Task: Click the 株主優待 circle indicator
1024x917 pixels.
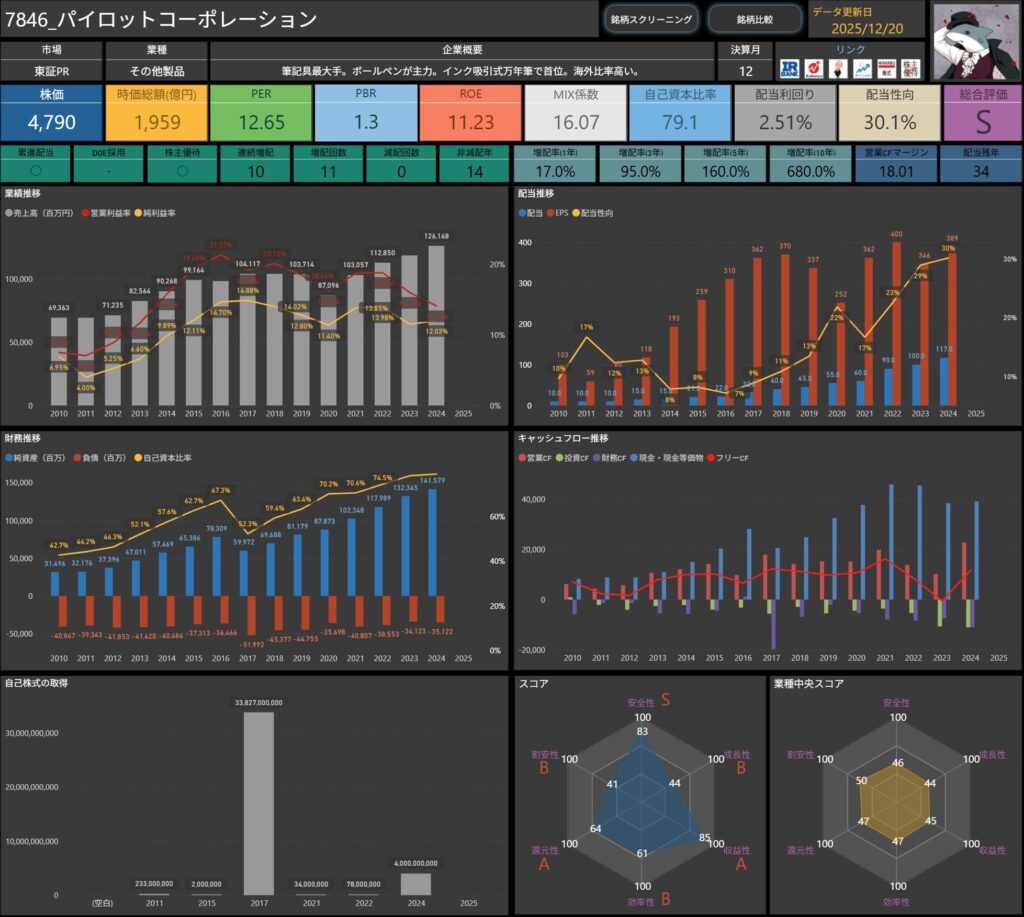Action: tap(180, 170)
